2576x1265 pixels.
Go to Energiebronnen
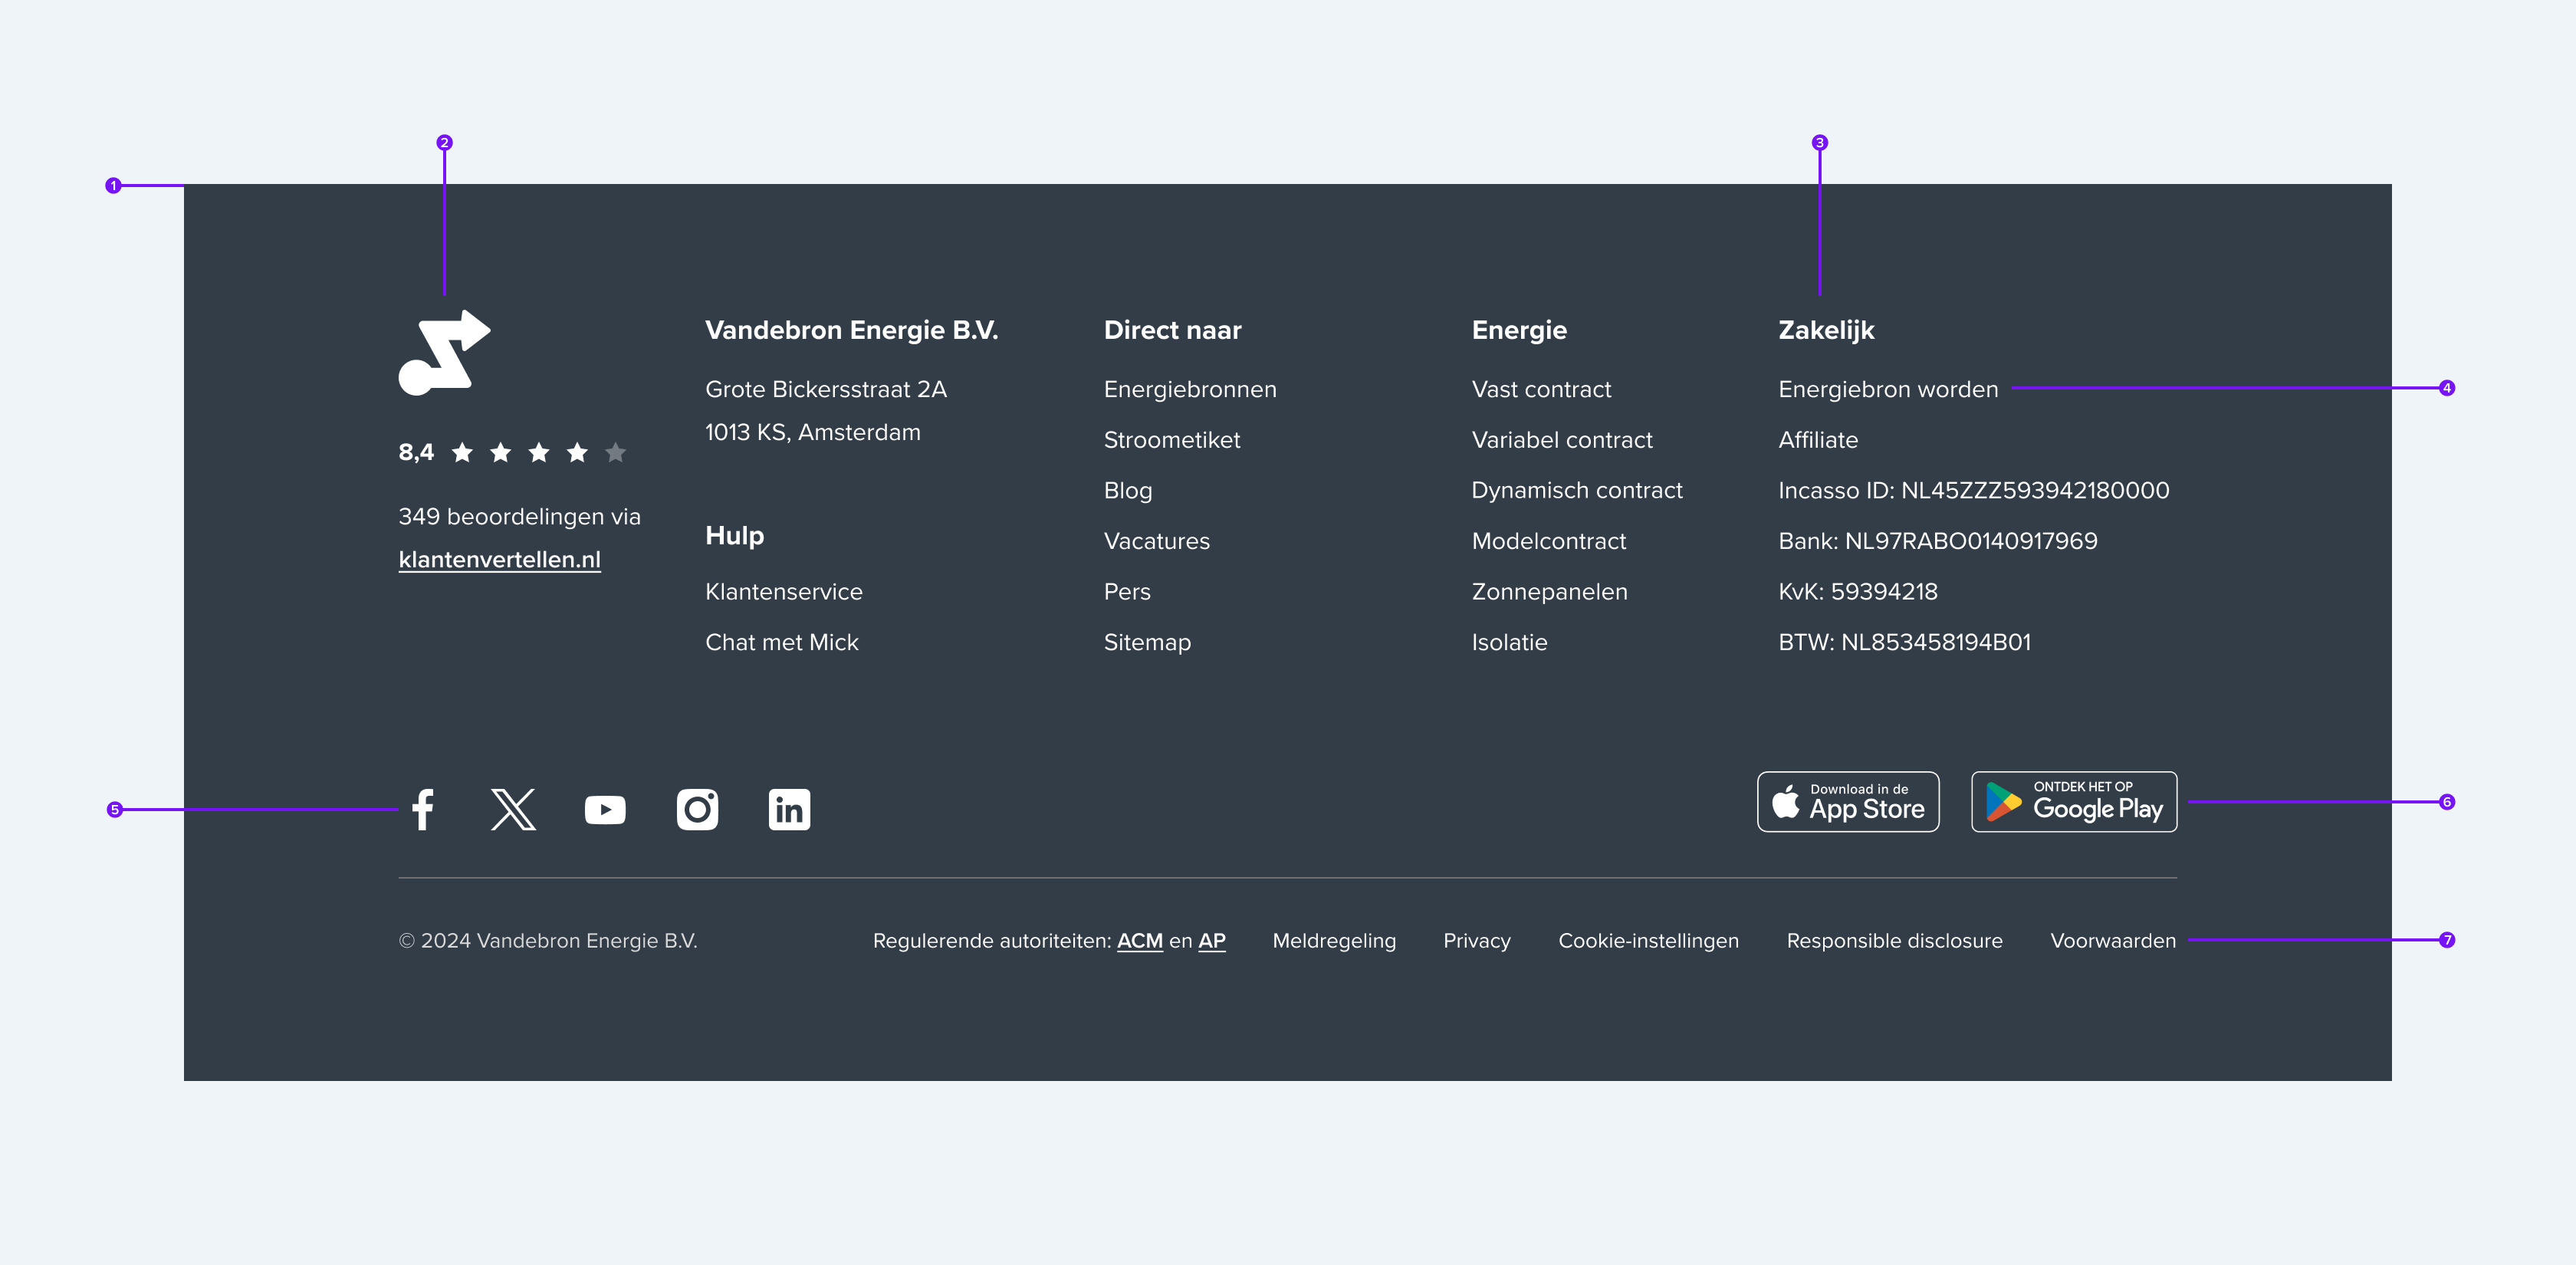[1189, 389]
